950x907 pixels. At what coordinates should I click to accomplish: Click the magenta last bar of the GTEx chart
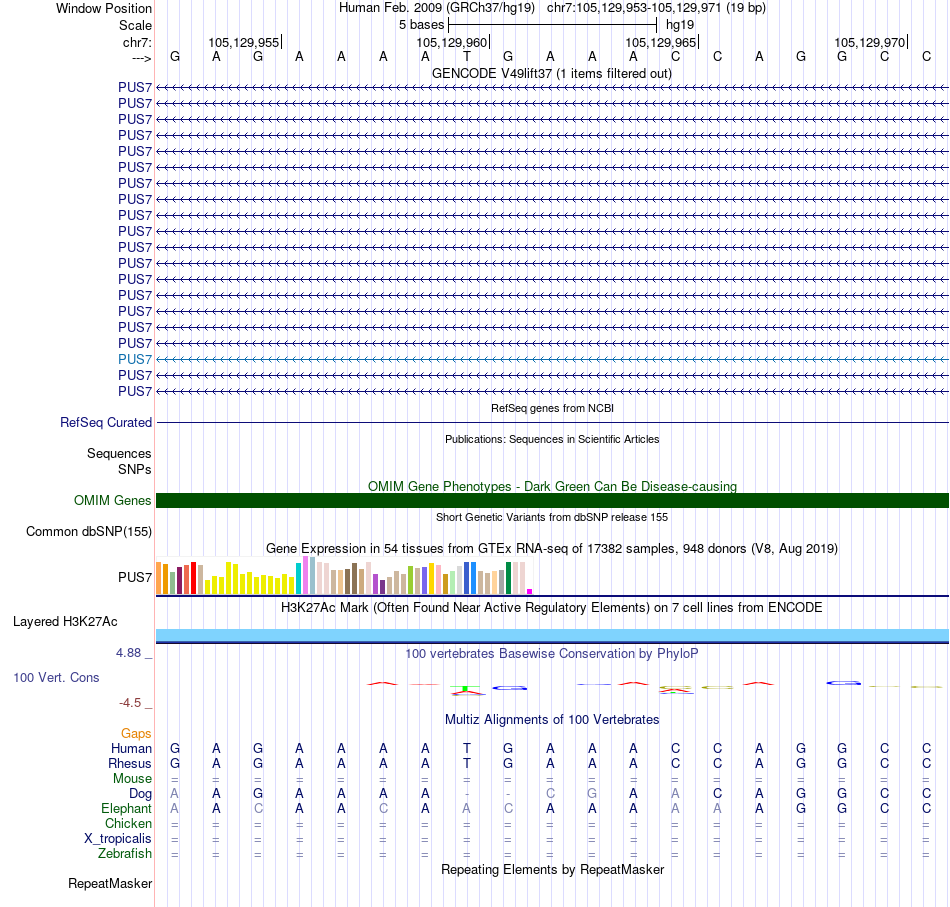click(530, 591)
